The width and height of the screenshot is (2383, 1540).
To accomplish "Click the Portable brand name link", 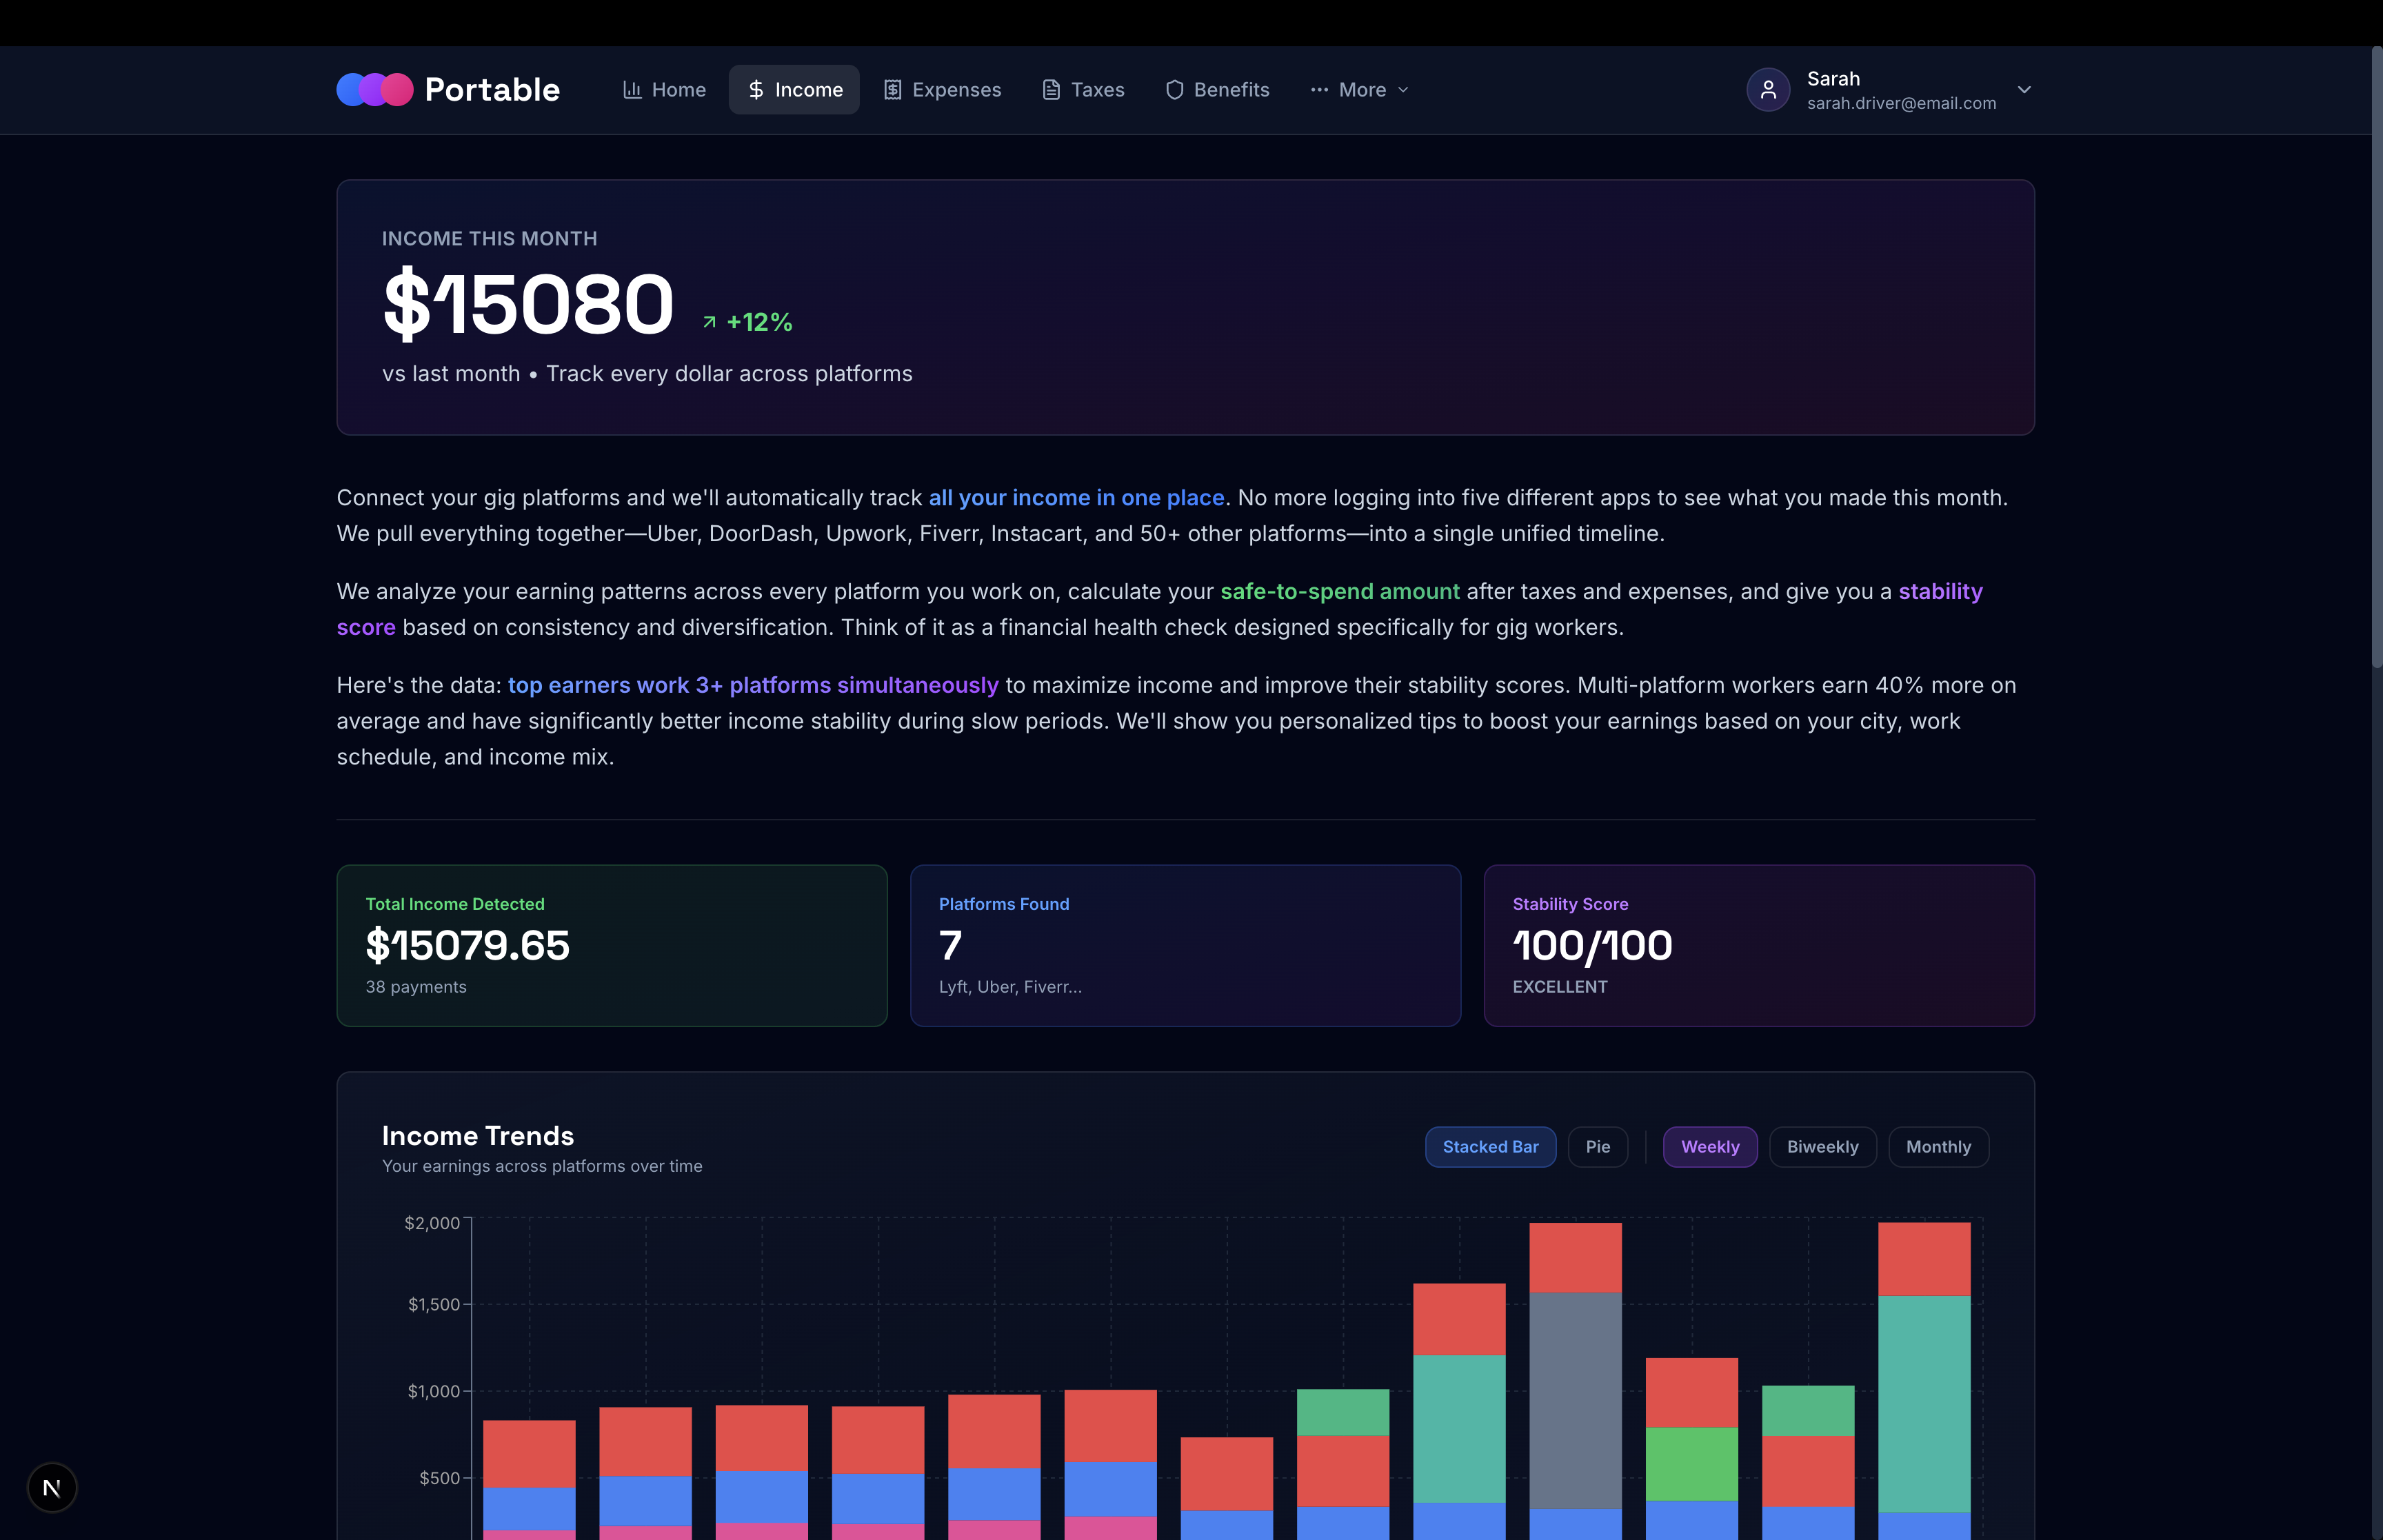I will 492,90.
